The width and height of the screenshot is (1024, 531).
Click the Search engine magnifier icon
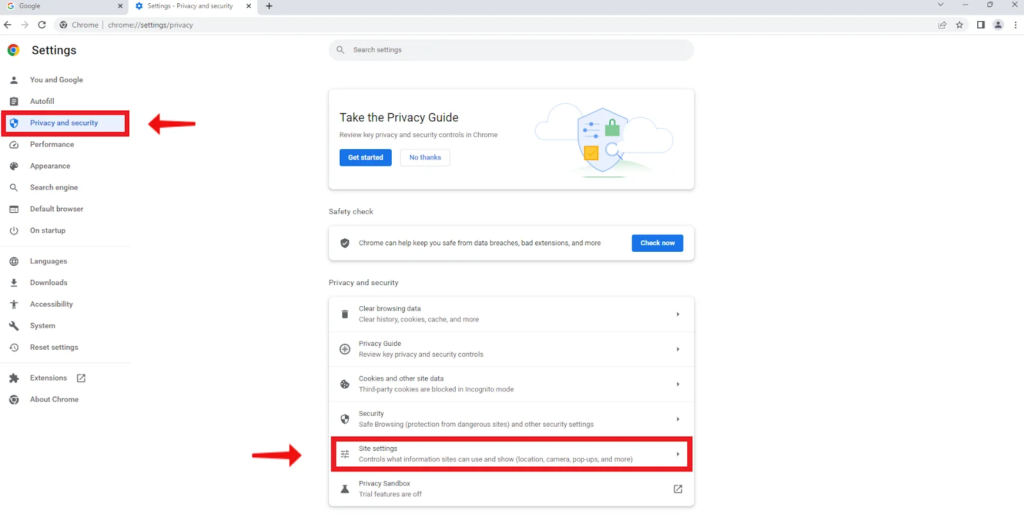point(14,187)
